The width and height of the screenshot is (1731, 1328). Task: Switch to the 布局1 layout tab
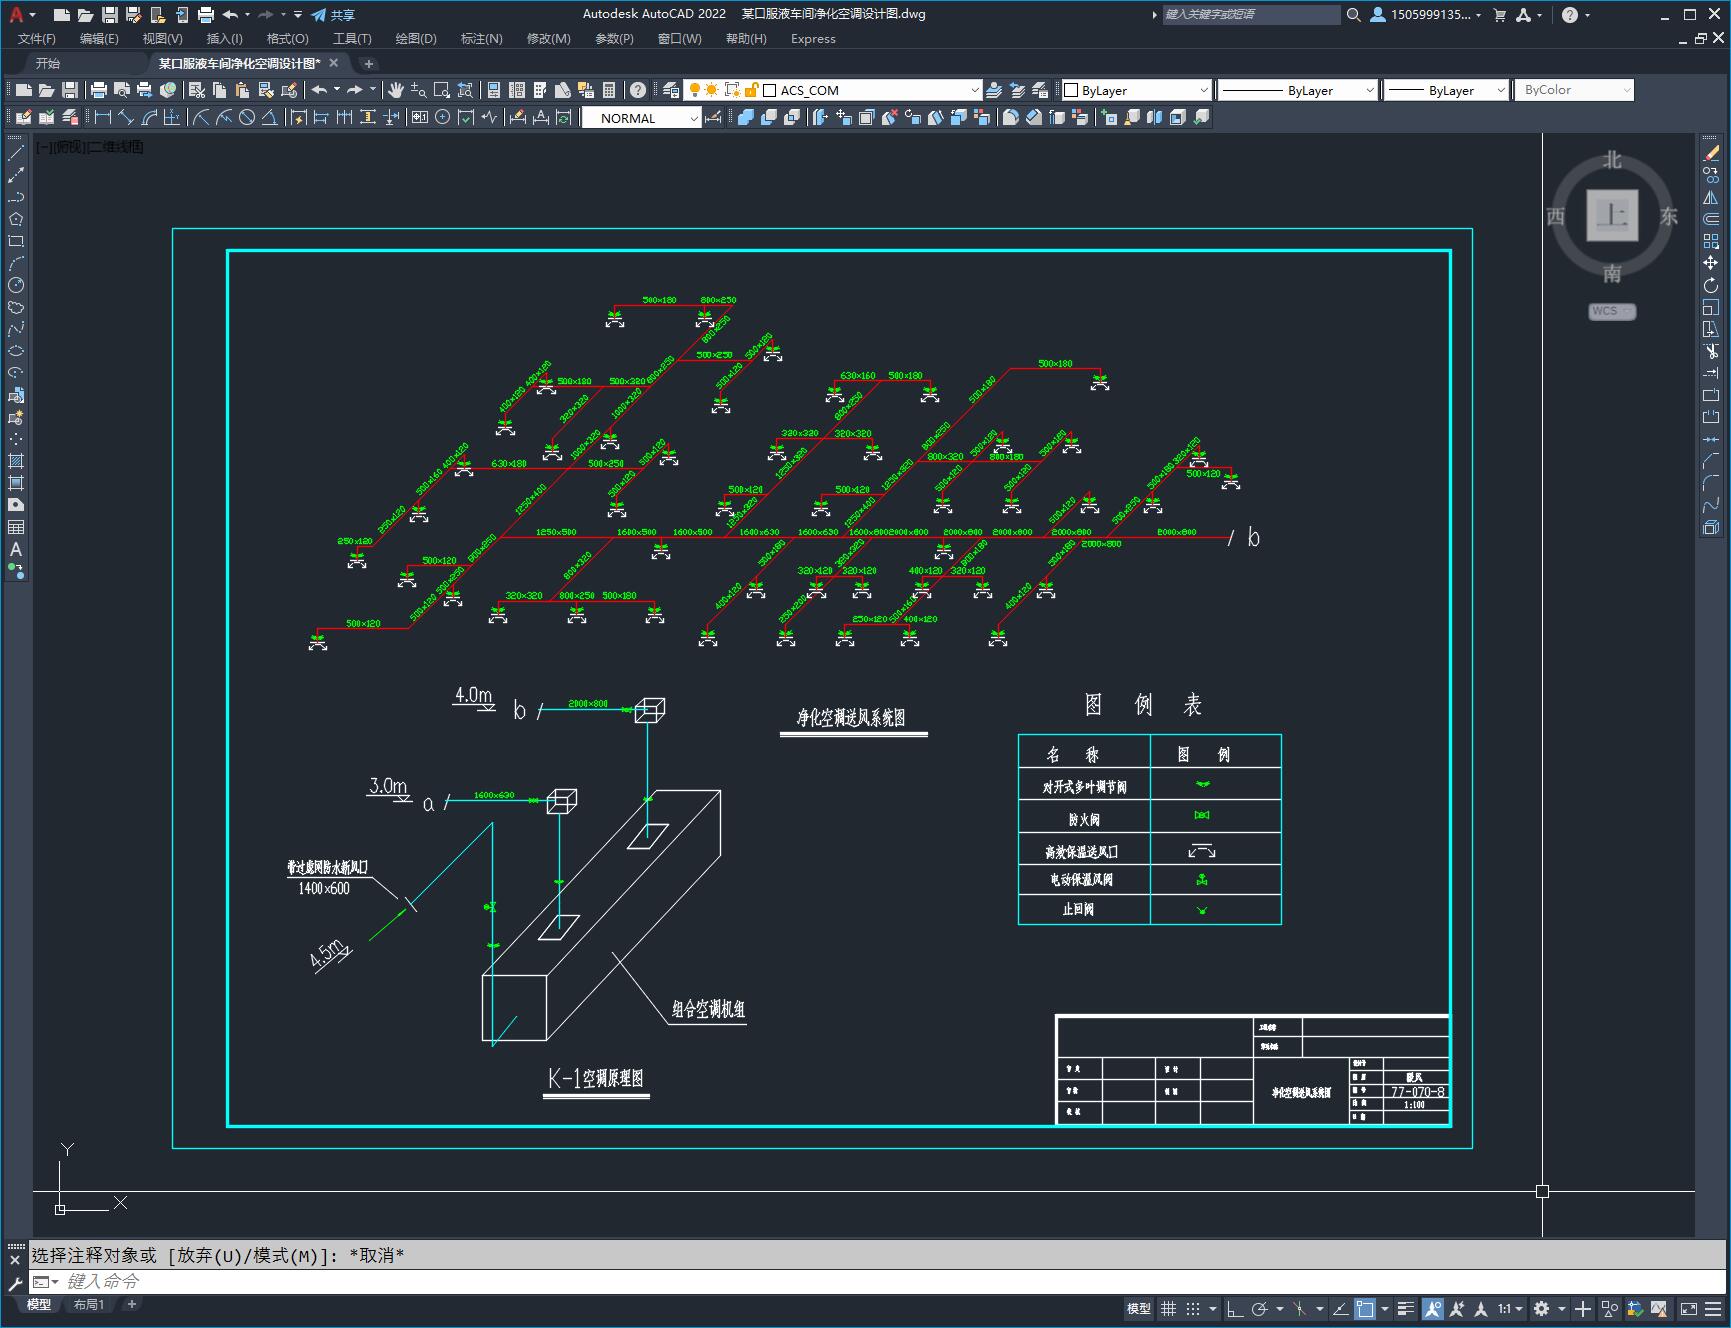[89, 1304]
